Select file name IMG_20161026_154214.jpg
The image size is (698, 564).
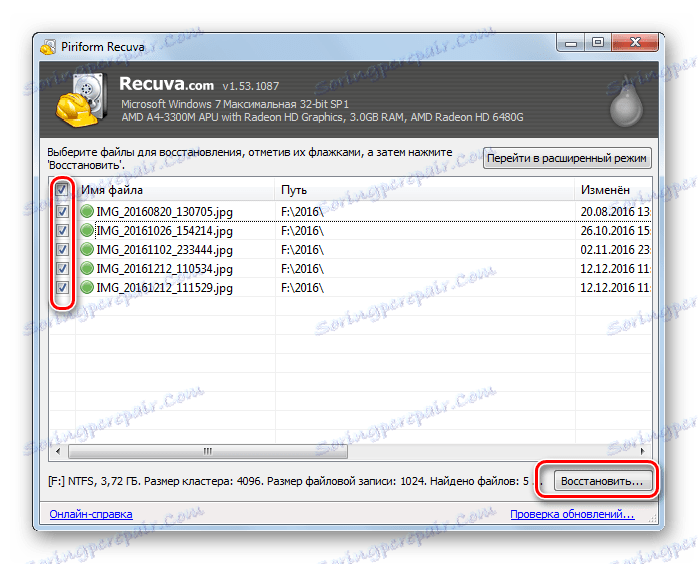tap(164, 231)
